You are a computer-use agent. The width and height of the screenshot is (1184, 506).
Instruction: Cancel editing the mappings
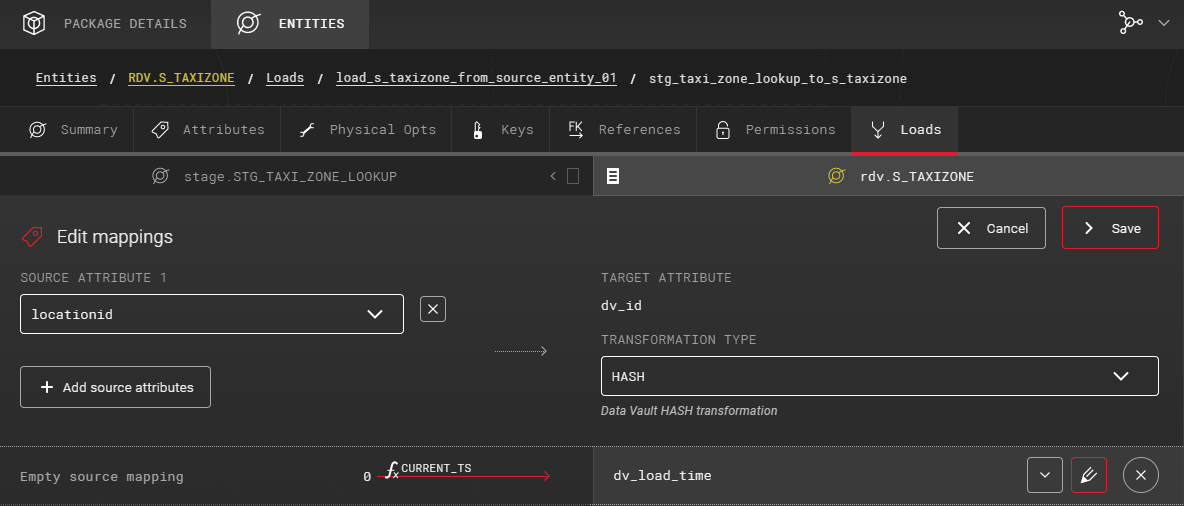(x=991, y=228)
